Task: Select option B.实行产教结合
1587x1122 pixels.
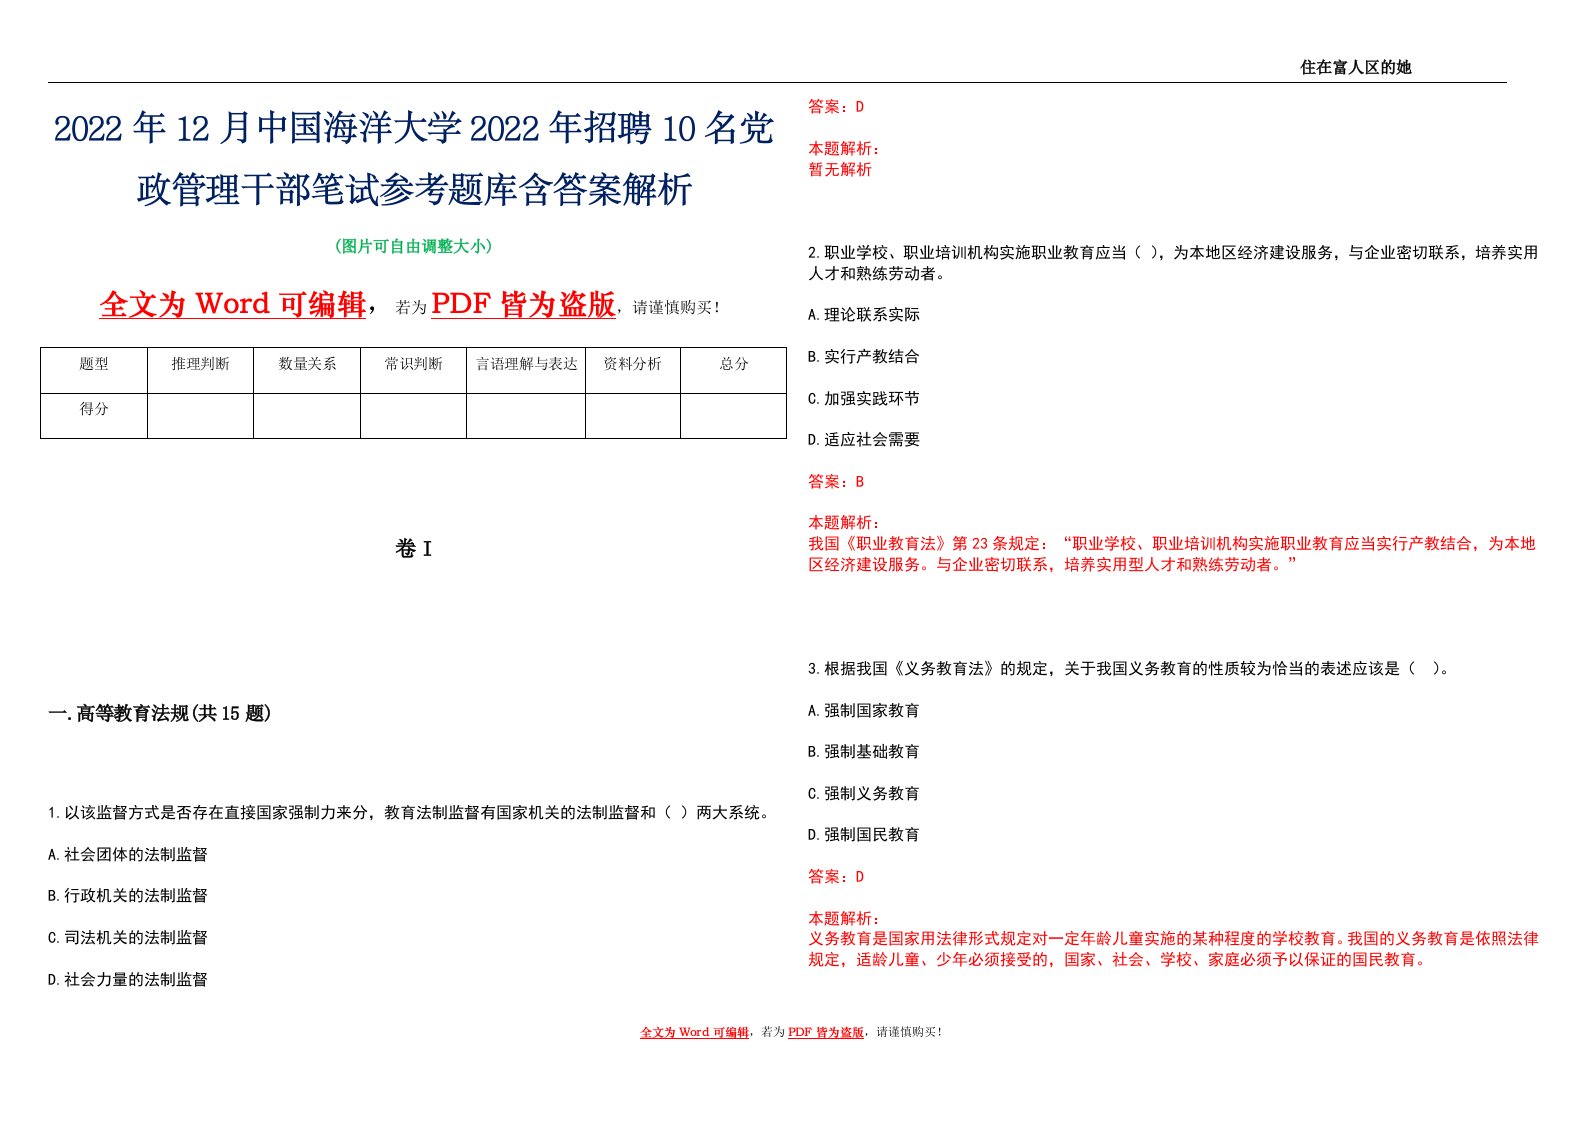Action: click(864, 357)
